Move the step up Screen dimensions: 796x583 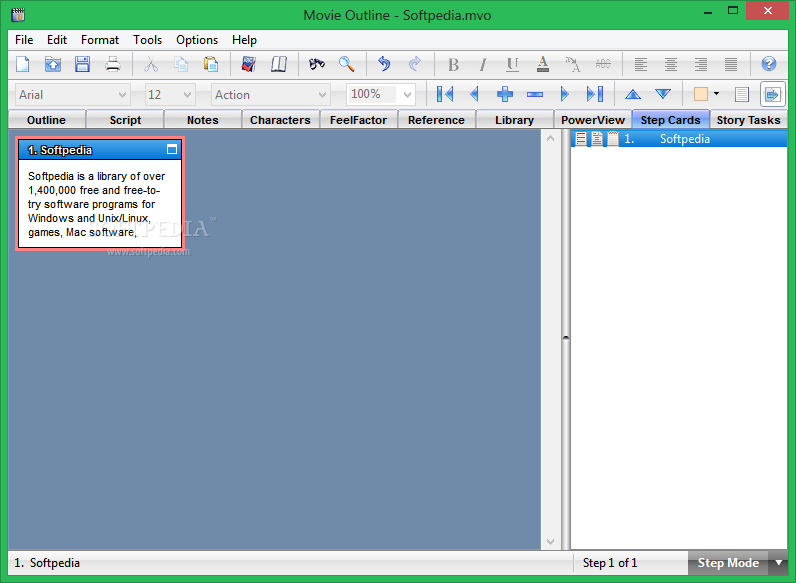click(633, 94)
